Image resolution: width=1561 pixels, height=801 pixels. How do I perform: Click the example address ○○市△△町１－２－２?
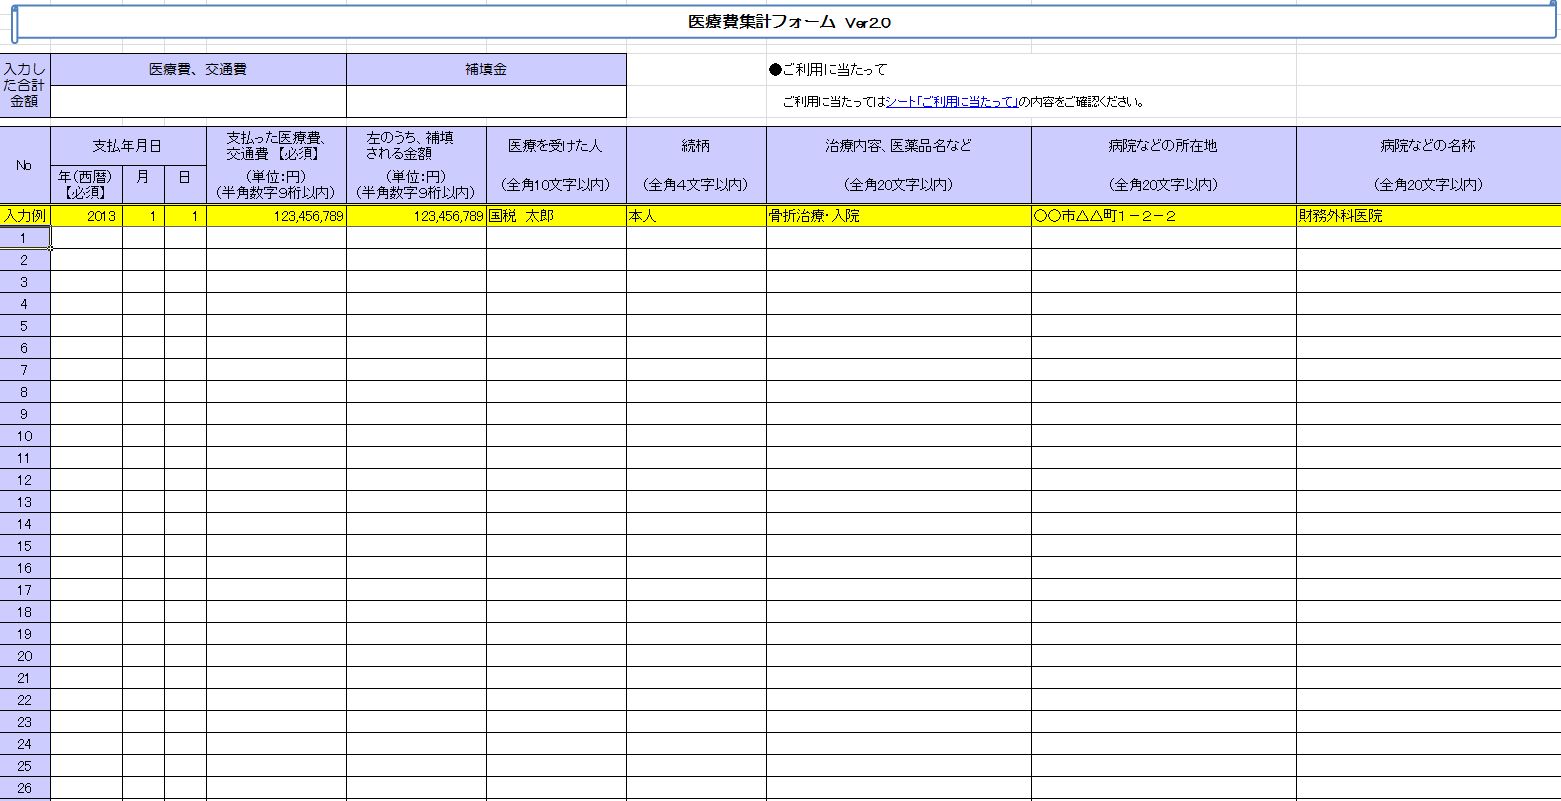1164,215
